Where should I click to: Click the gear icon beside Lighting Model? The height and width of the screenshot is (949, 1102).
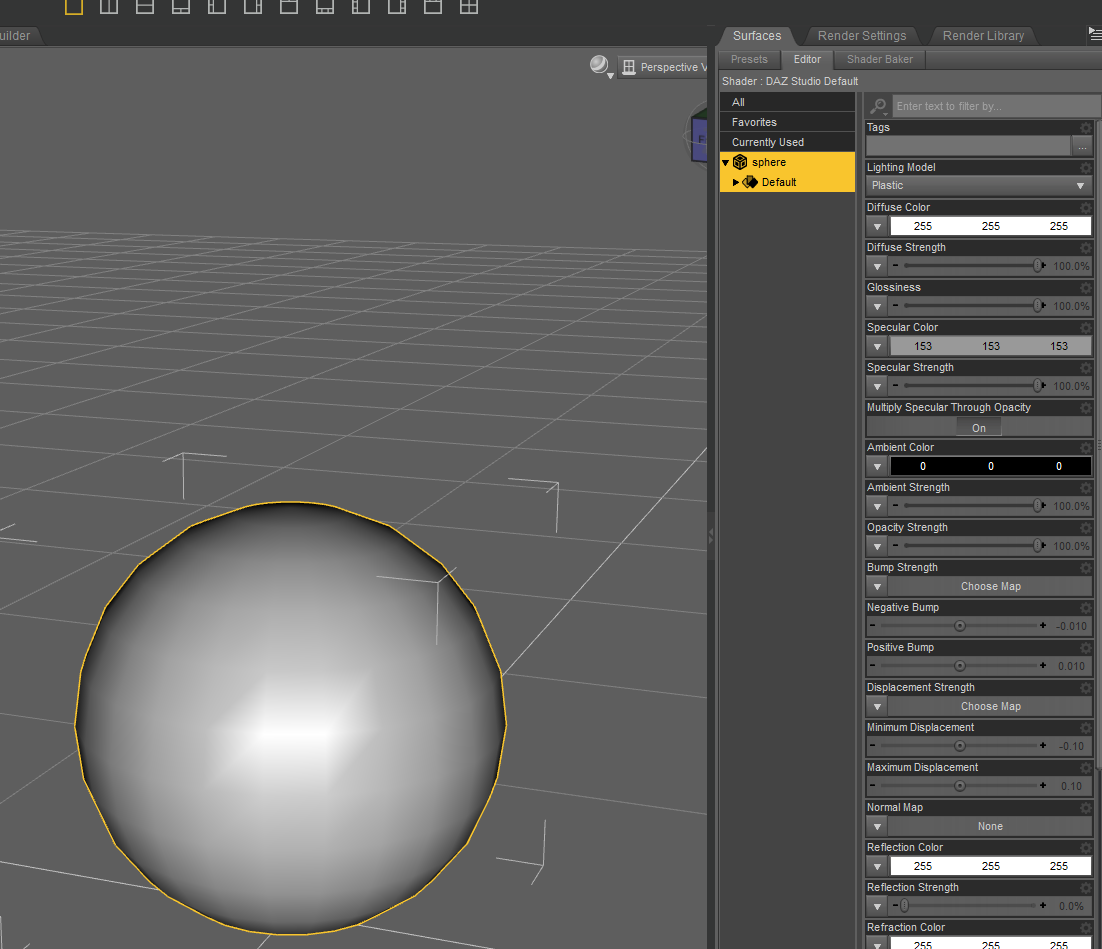pos(1085,168)
